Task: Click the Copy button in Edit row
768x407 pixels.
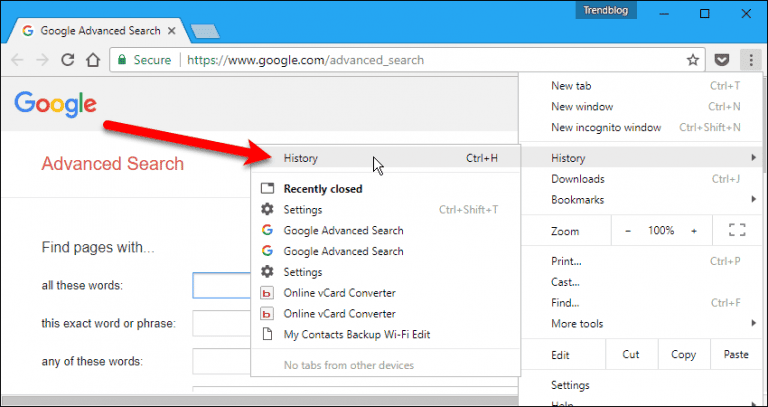Action: click(x=684, y=355)
